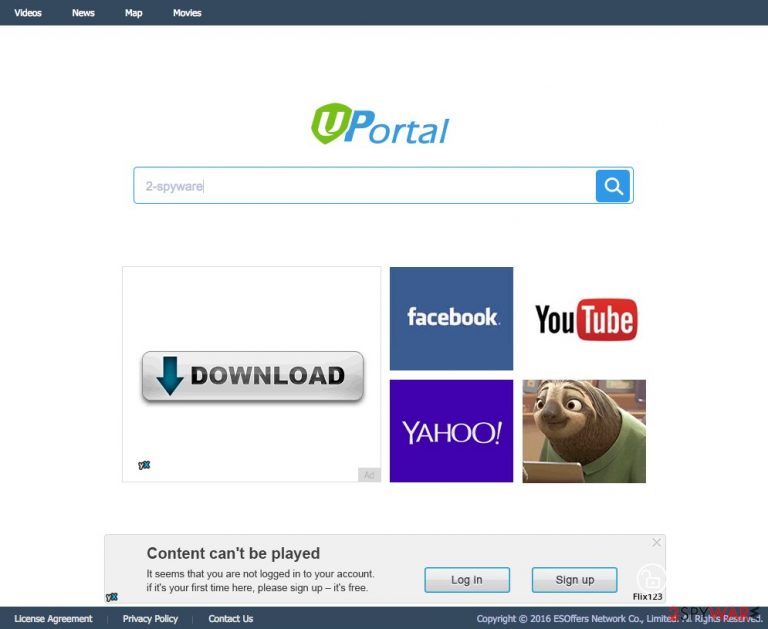The width and height of the screenshot is (768, 629).
Task: Open the Contact Us link
Action: (x=231, y=619)
